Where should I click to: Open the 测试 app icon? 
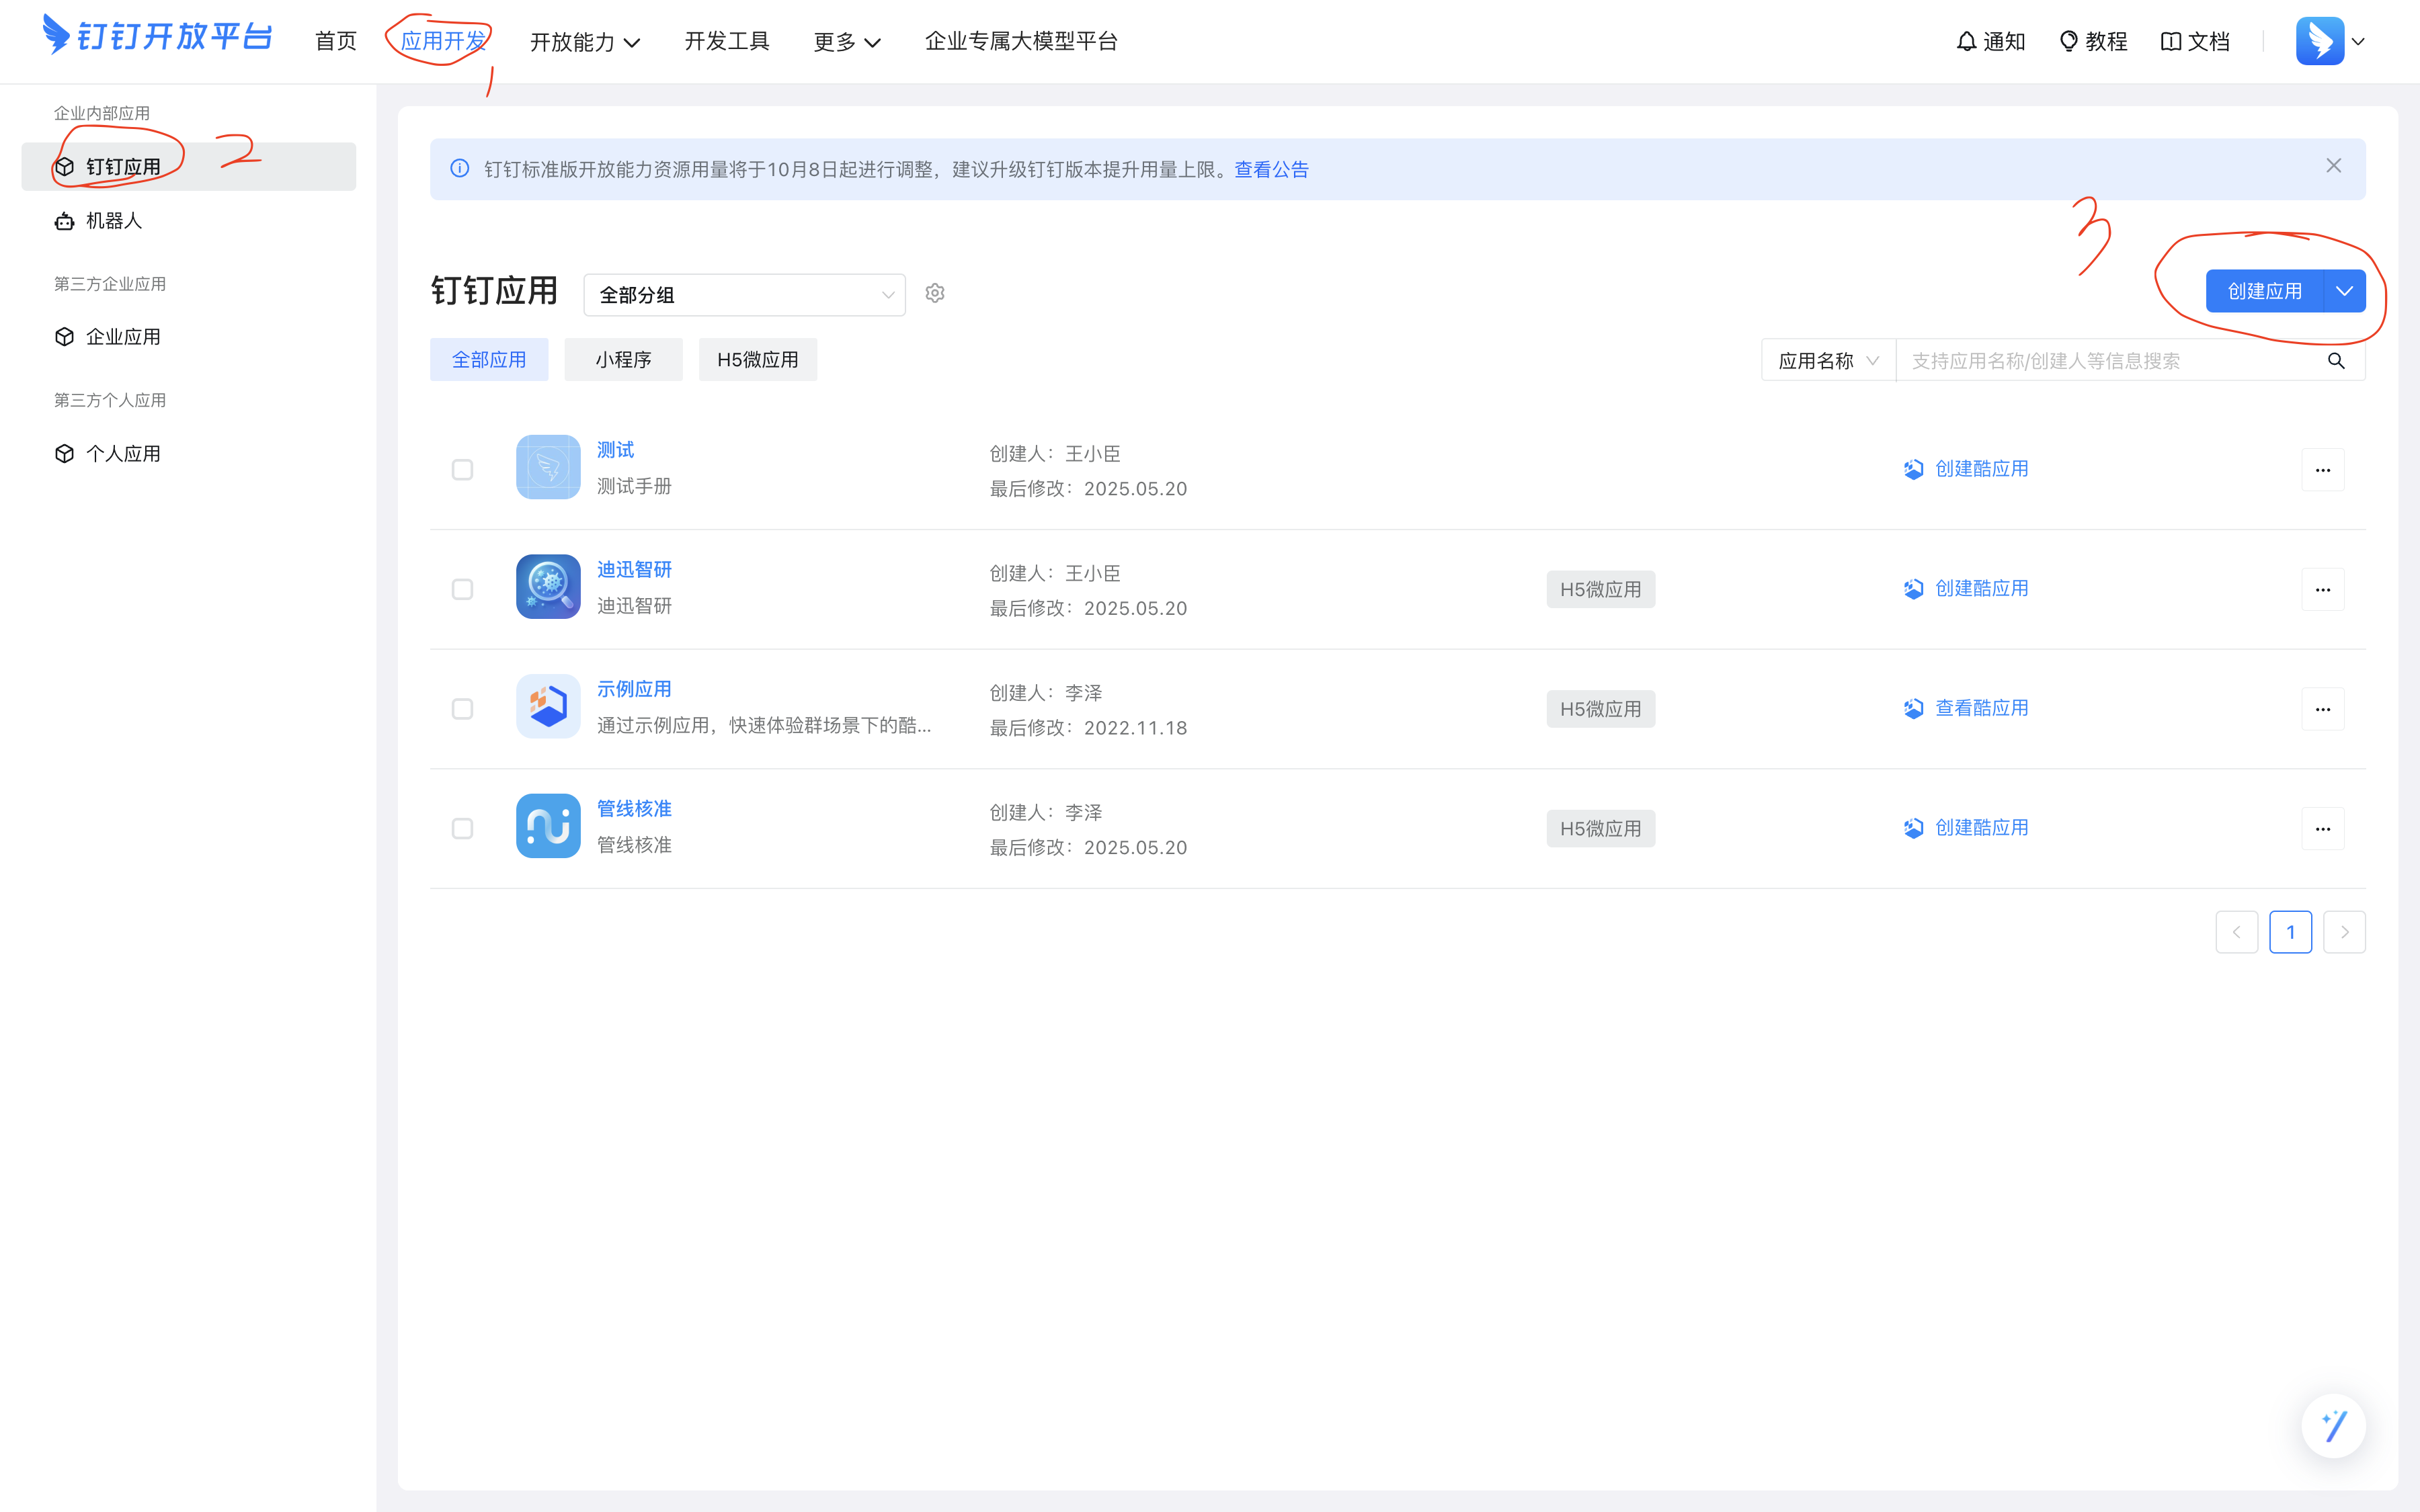[548, 467]
